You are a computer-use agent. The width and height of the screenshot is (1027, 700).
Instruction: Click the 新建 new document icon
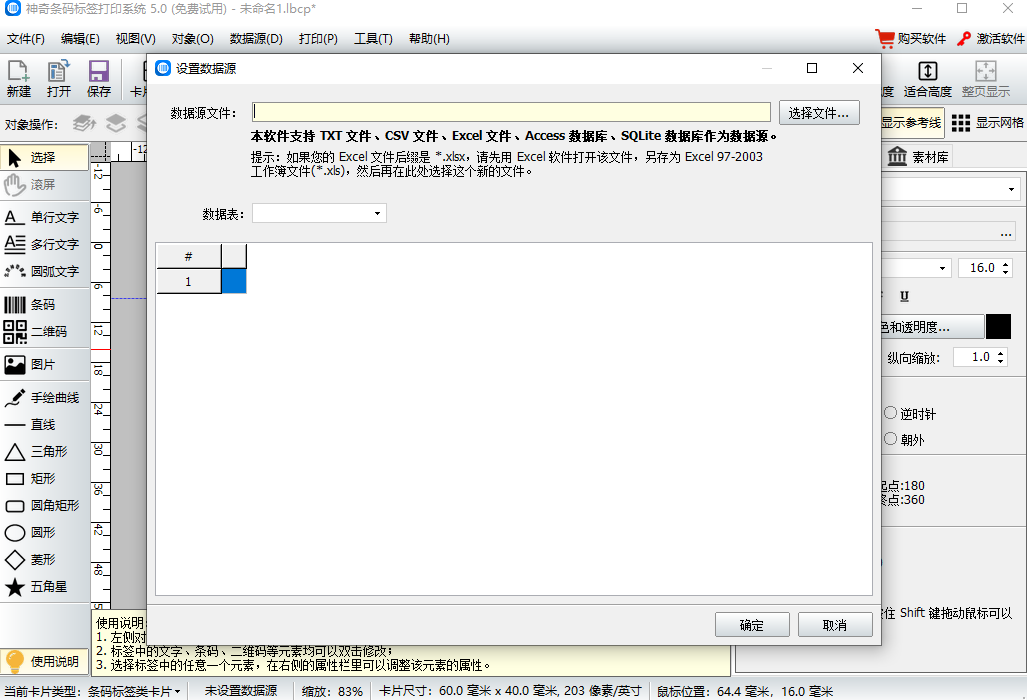pos(17,79)
